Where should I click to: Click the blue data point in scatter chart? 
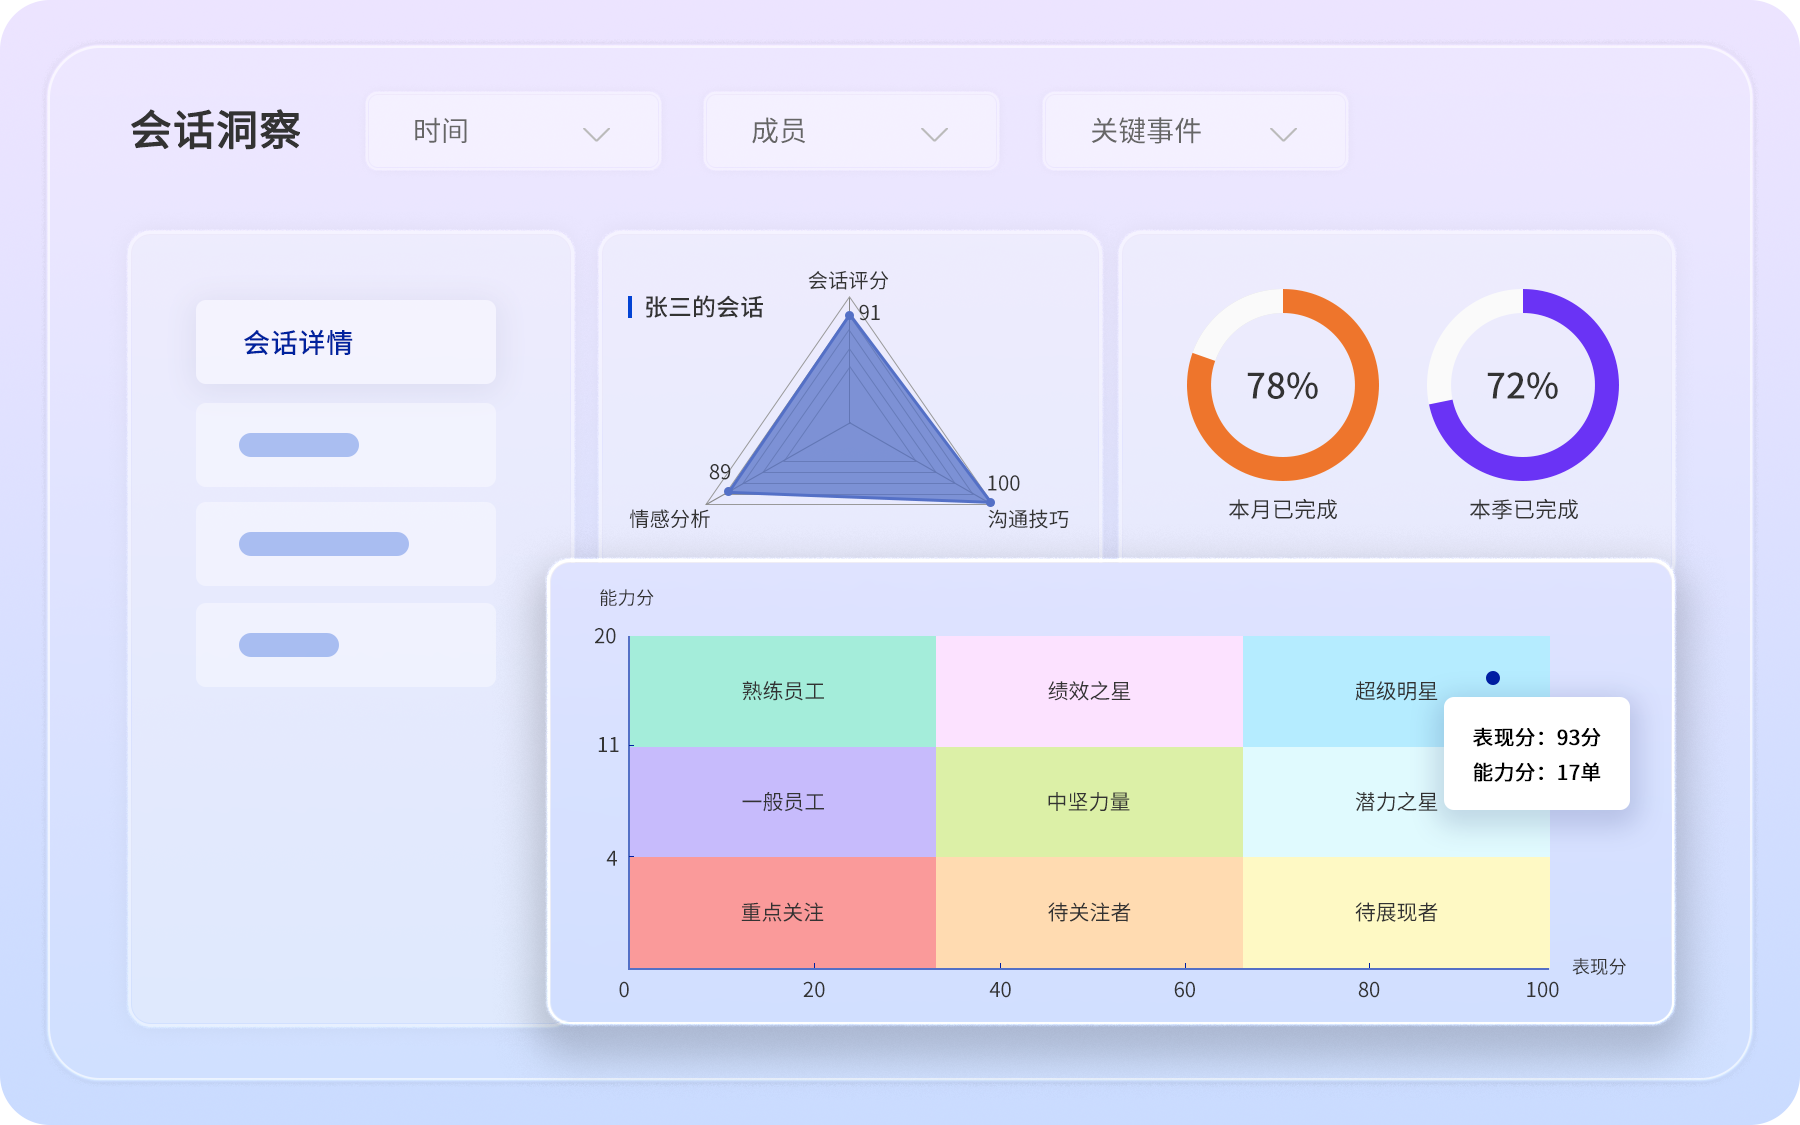point(1492,678)
